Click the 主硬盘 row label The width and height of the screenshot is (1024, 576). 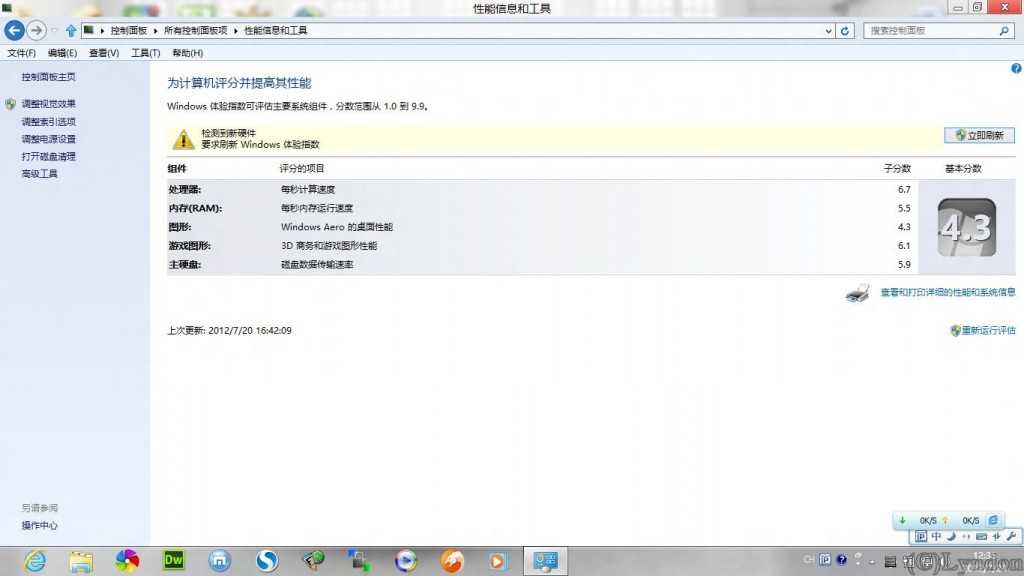185,264
